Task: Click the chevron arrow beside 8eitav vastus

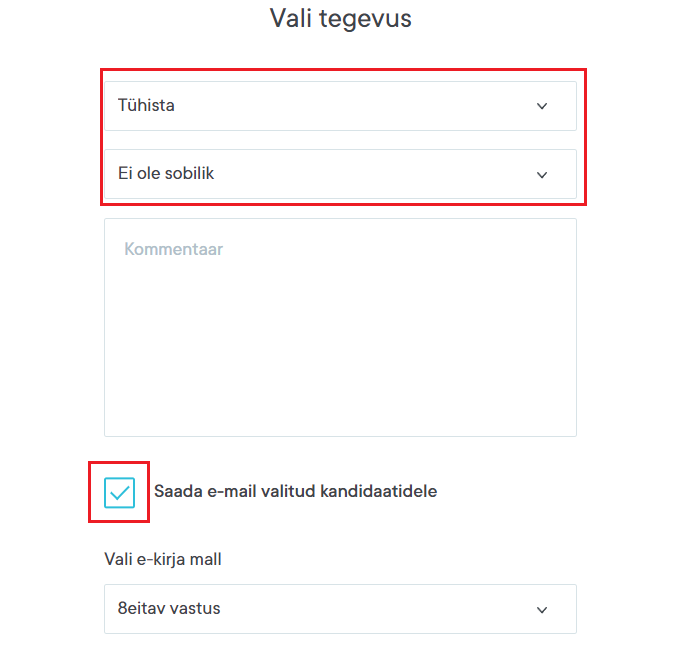Action: [x=542, y=610]
